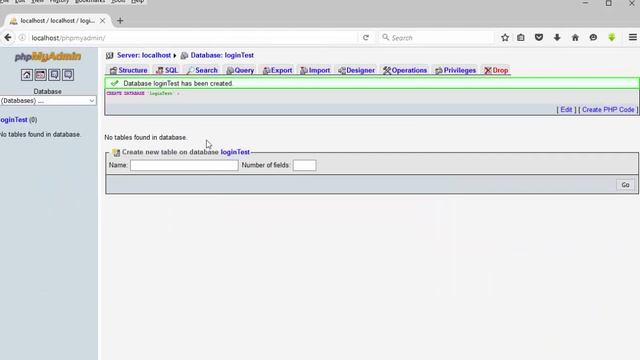
Task: Open a new browser tab with plus
Action: (120, 21)
